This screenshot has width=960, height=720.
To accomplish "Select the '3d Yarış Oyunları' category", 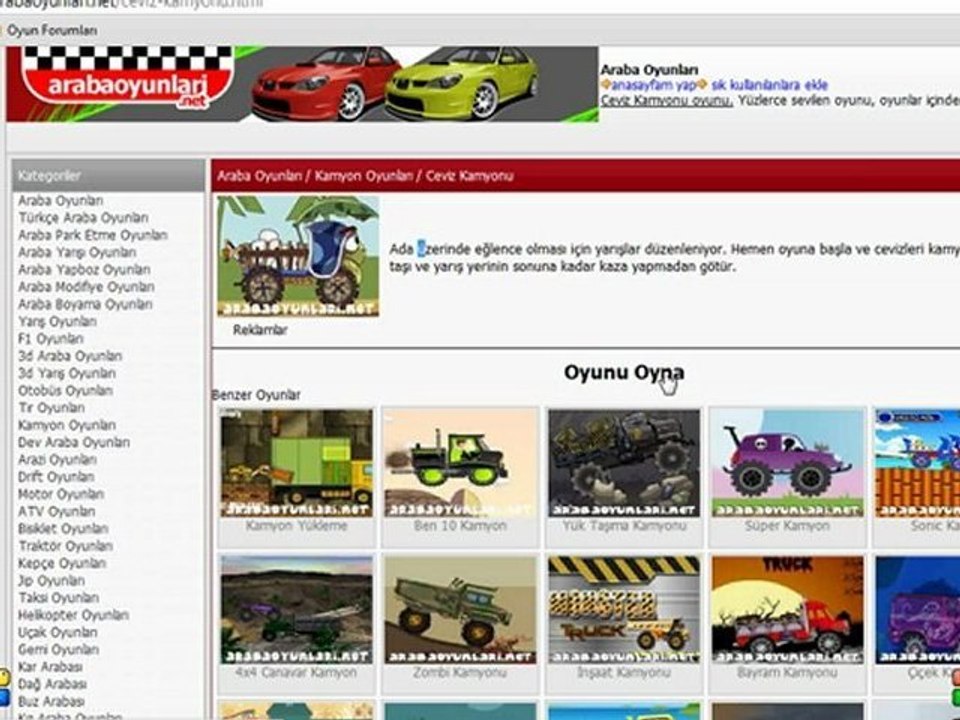I will (x=67, y=372).
